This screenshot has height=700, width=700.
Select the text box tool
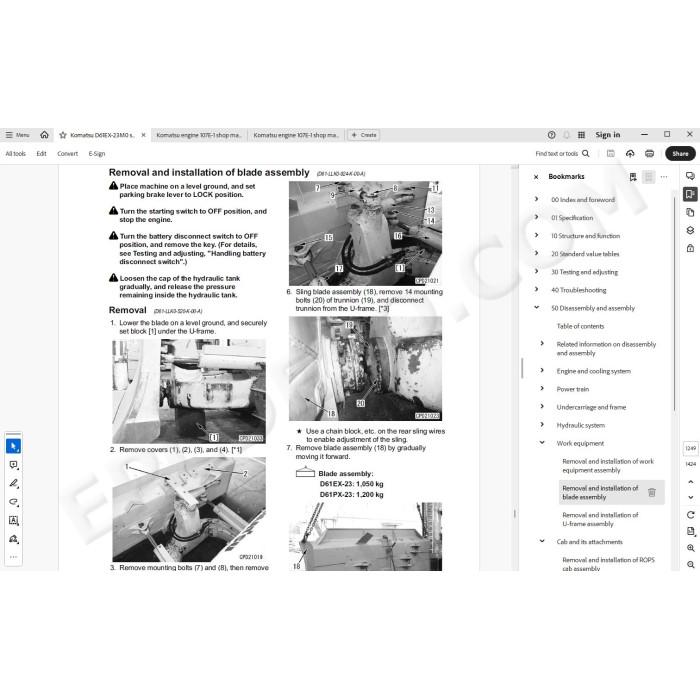[13, 520]
